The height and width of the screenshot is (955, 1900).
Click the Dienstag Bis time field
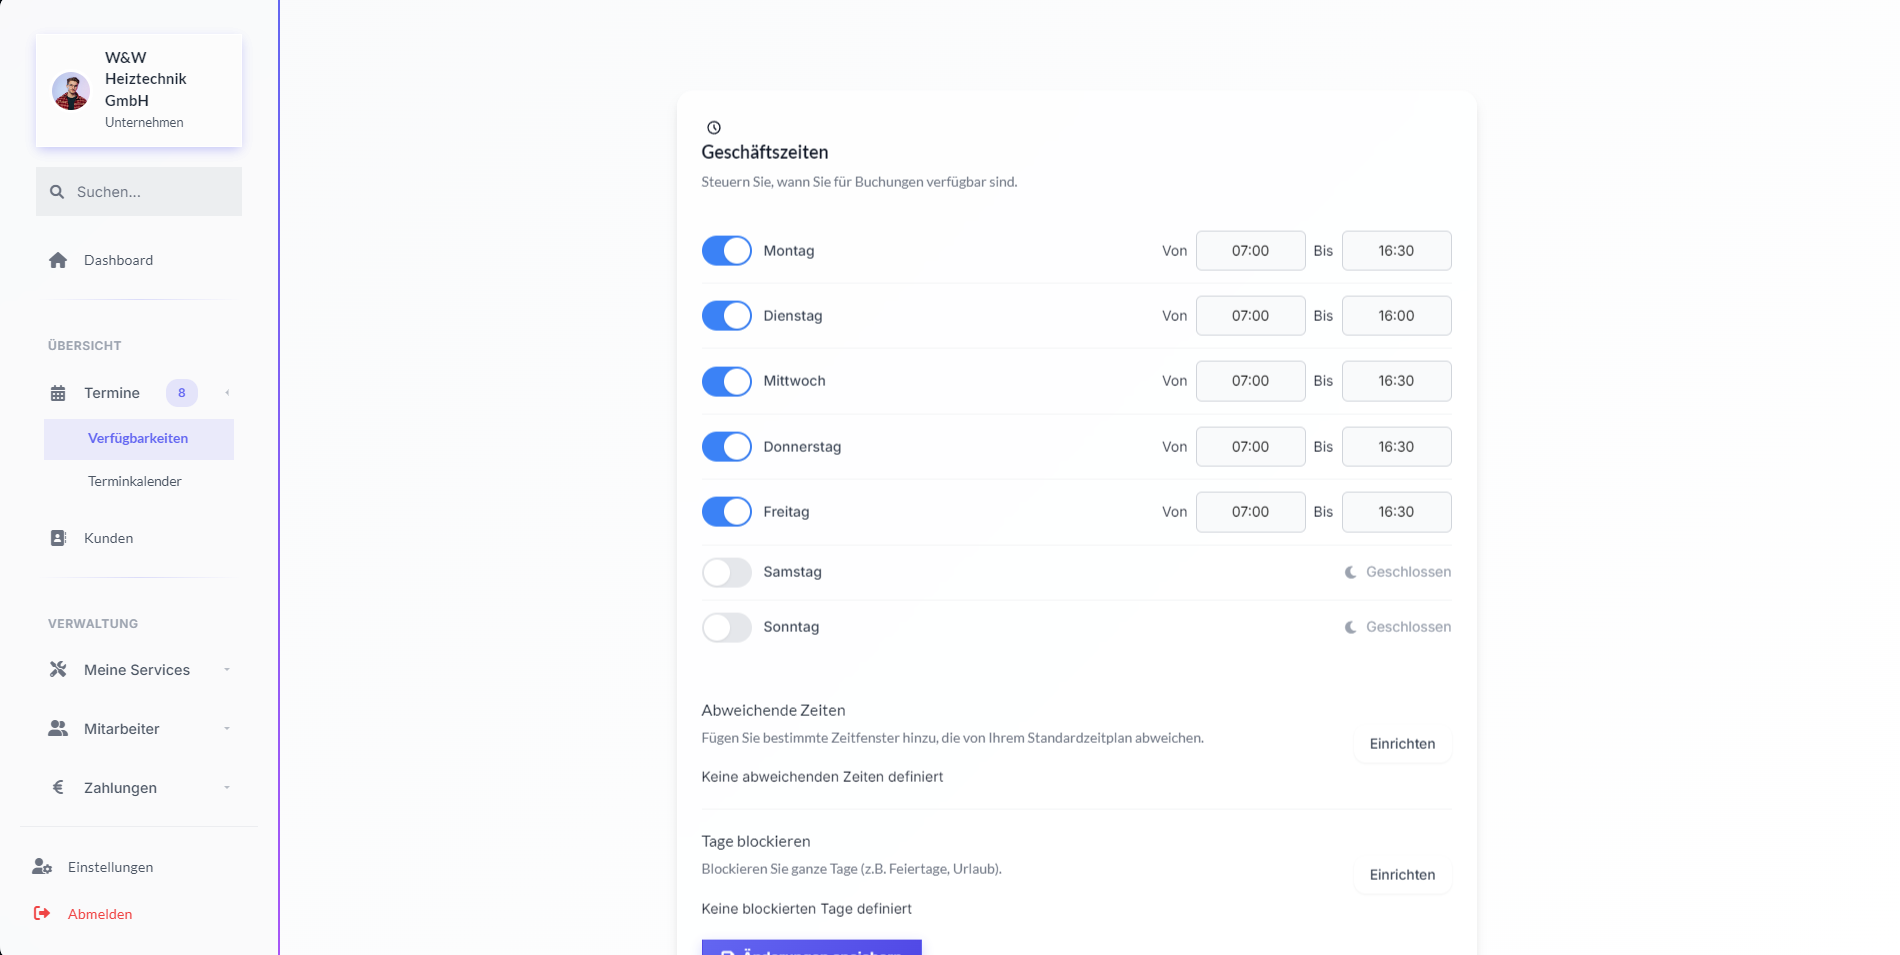click(1396, 316)
